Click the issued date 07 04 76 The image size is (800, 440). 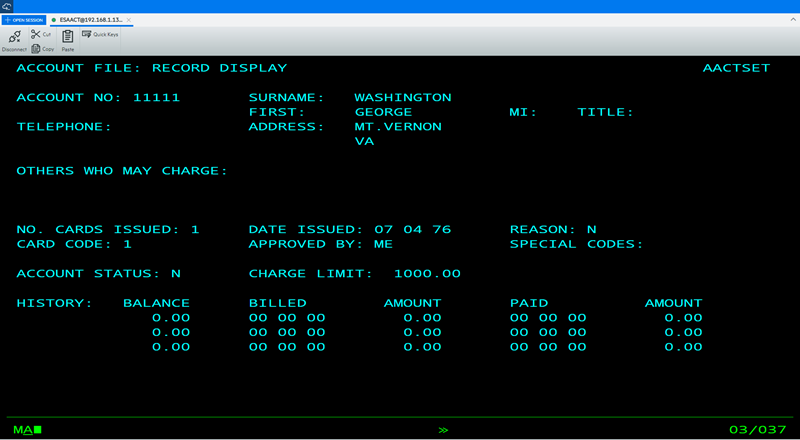413,230
